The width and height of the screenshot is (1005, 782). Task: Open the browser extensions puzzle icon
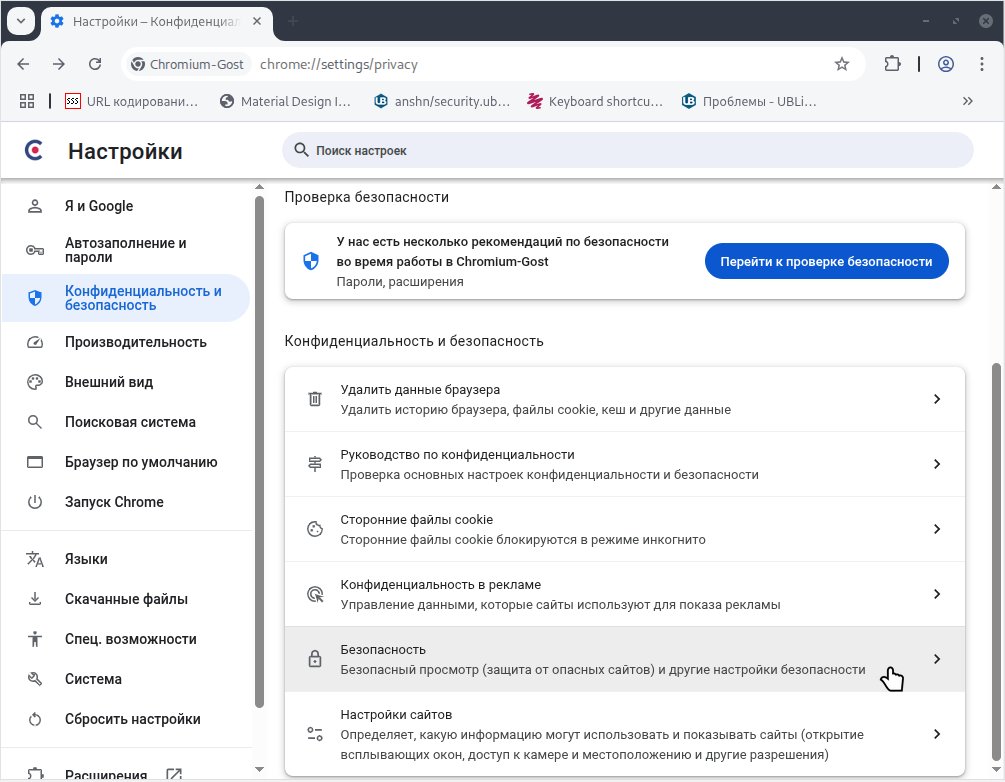click(891, 63)
